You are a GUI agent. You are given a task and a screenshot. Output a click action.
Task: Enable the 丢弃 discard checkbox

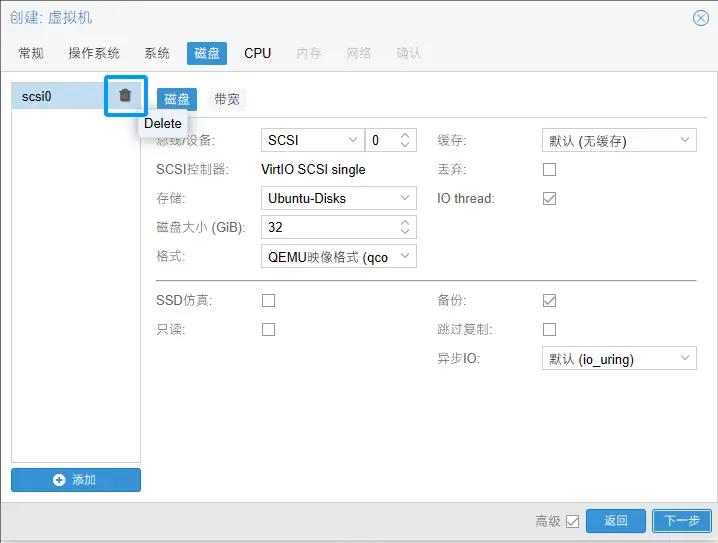point(549,169)
